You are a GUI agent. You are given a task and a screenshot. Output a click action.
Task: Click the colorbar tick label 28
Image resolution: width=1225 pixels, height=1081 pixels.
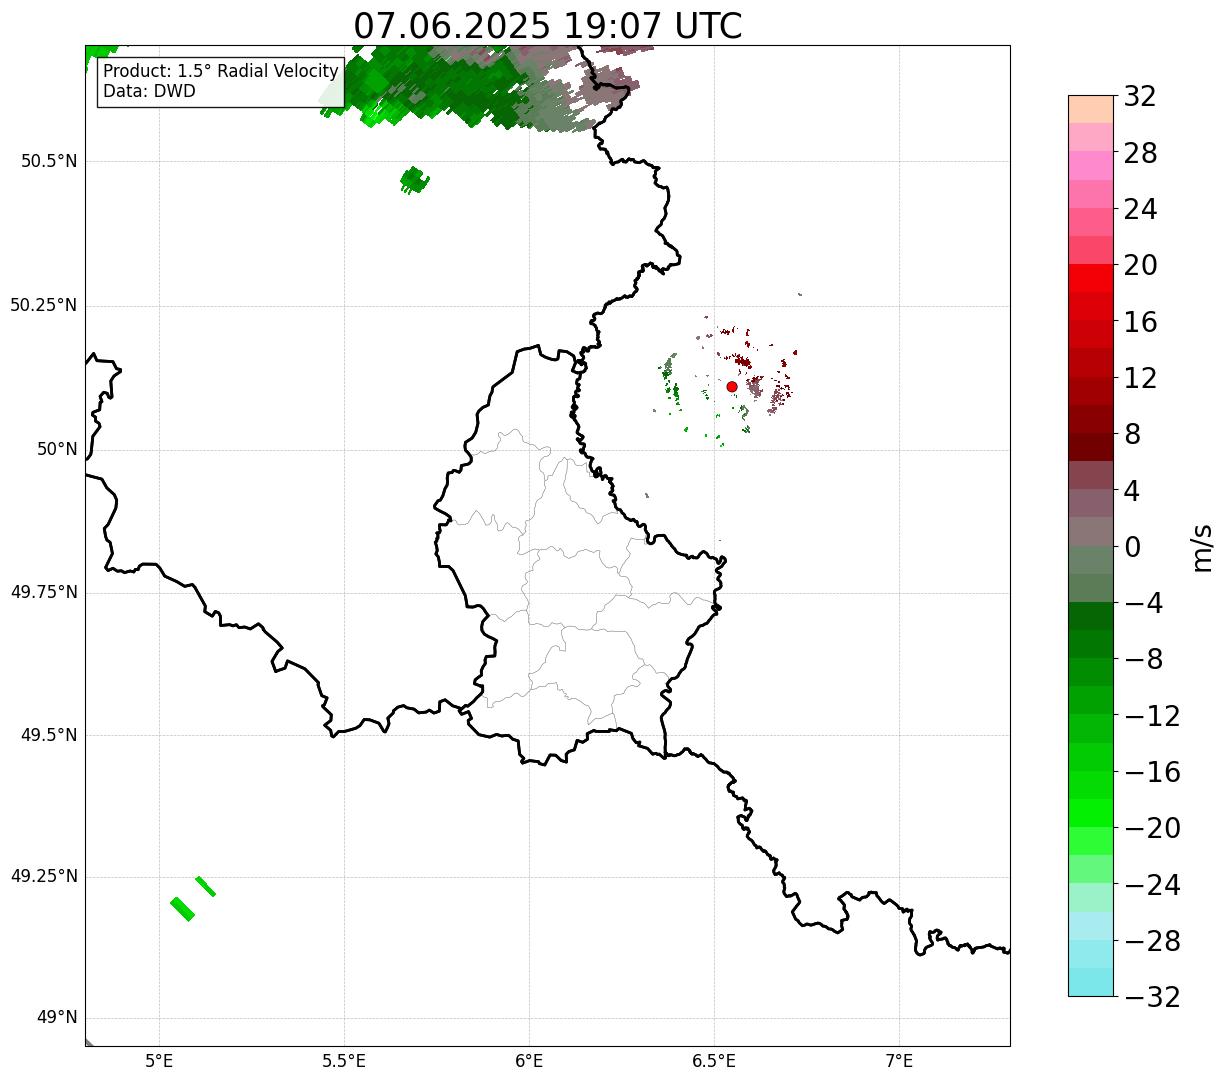(1140, 153)
